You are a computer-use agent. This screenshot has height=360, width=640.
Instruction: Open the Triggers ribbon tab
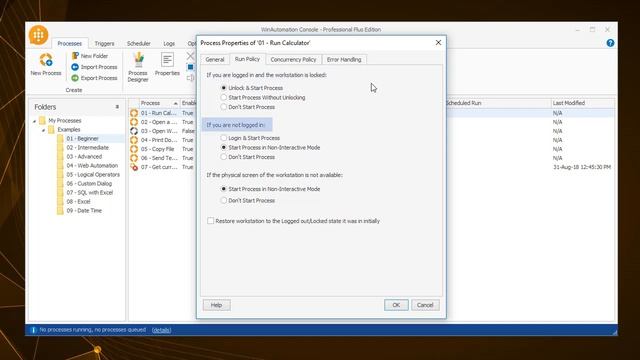[104, 43]
